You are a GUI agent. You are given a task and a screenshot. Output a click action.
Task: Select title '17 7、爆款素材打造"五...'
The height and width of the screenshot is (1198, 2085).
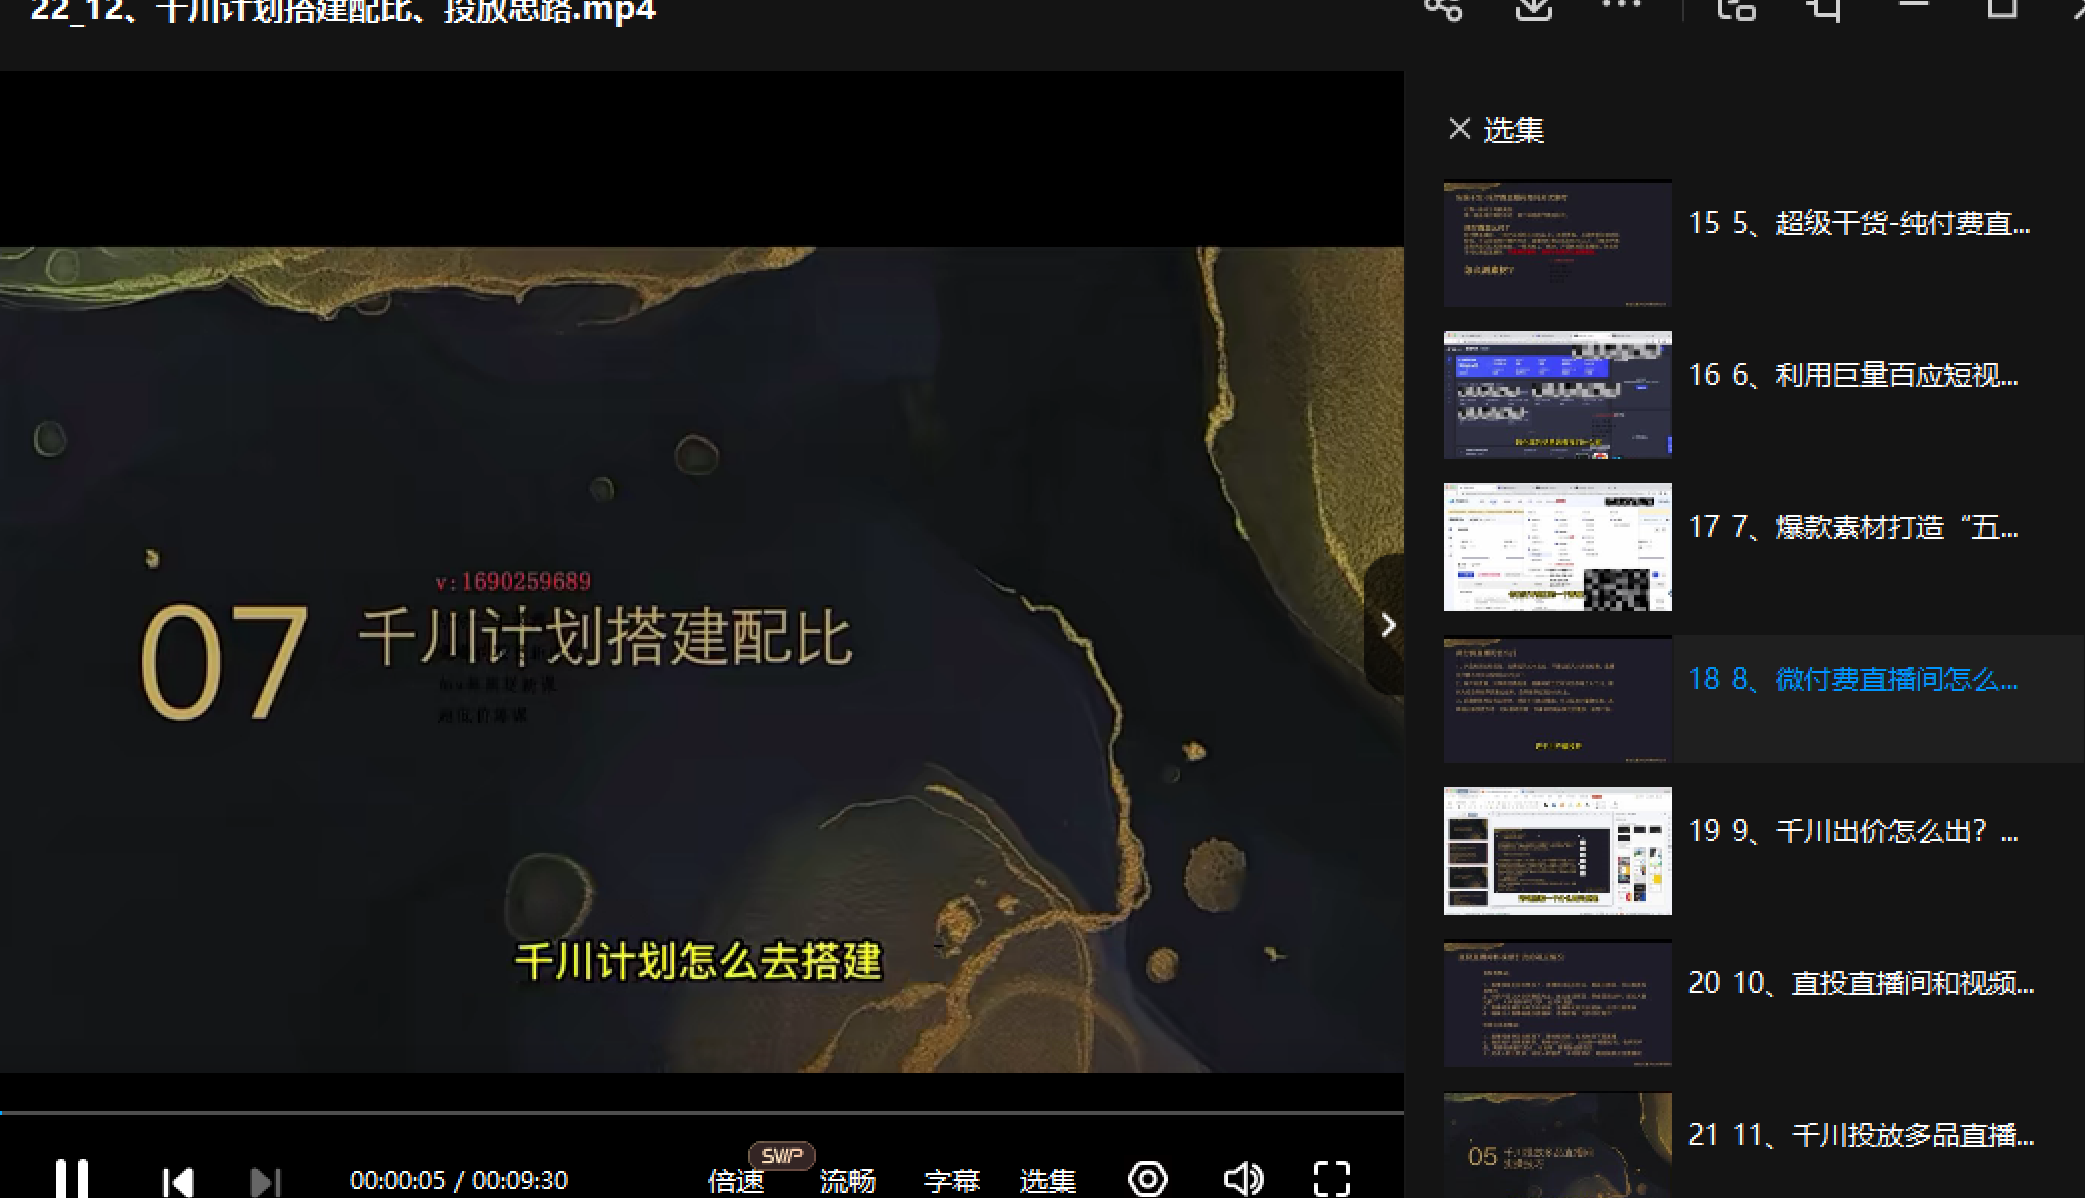(1853, 527)
